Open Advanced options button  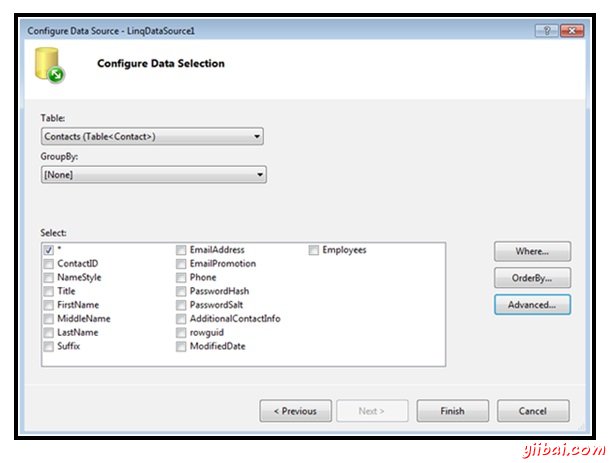(532, 304)
